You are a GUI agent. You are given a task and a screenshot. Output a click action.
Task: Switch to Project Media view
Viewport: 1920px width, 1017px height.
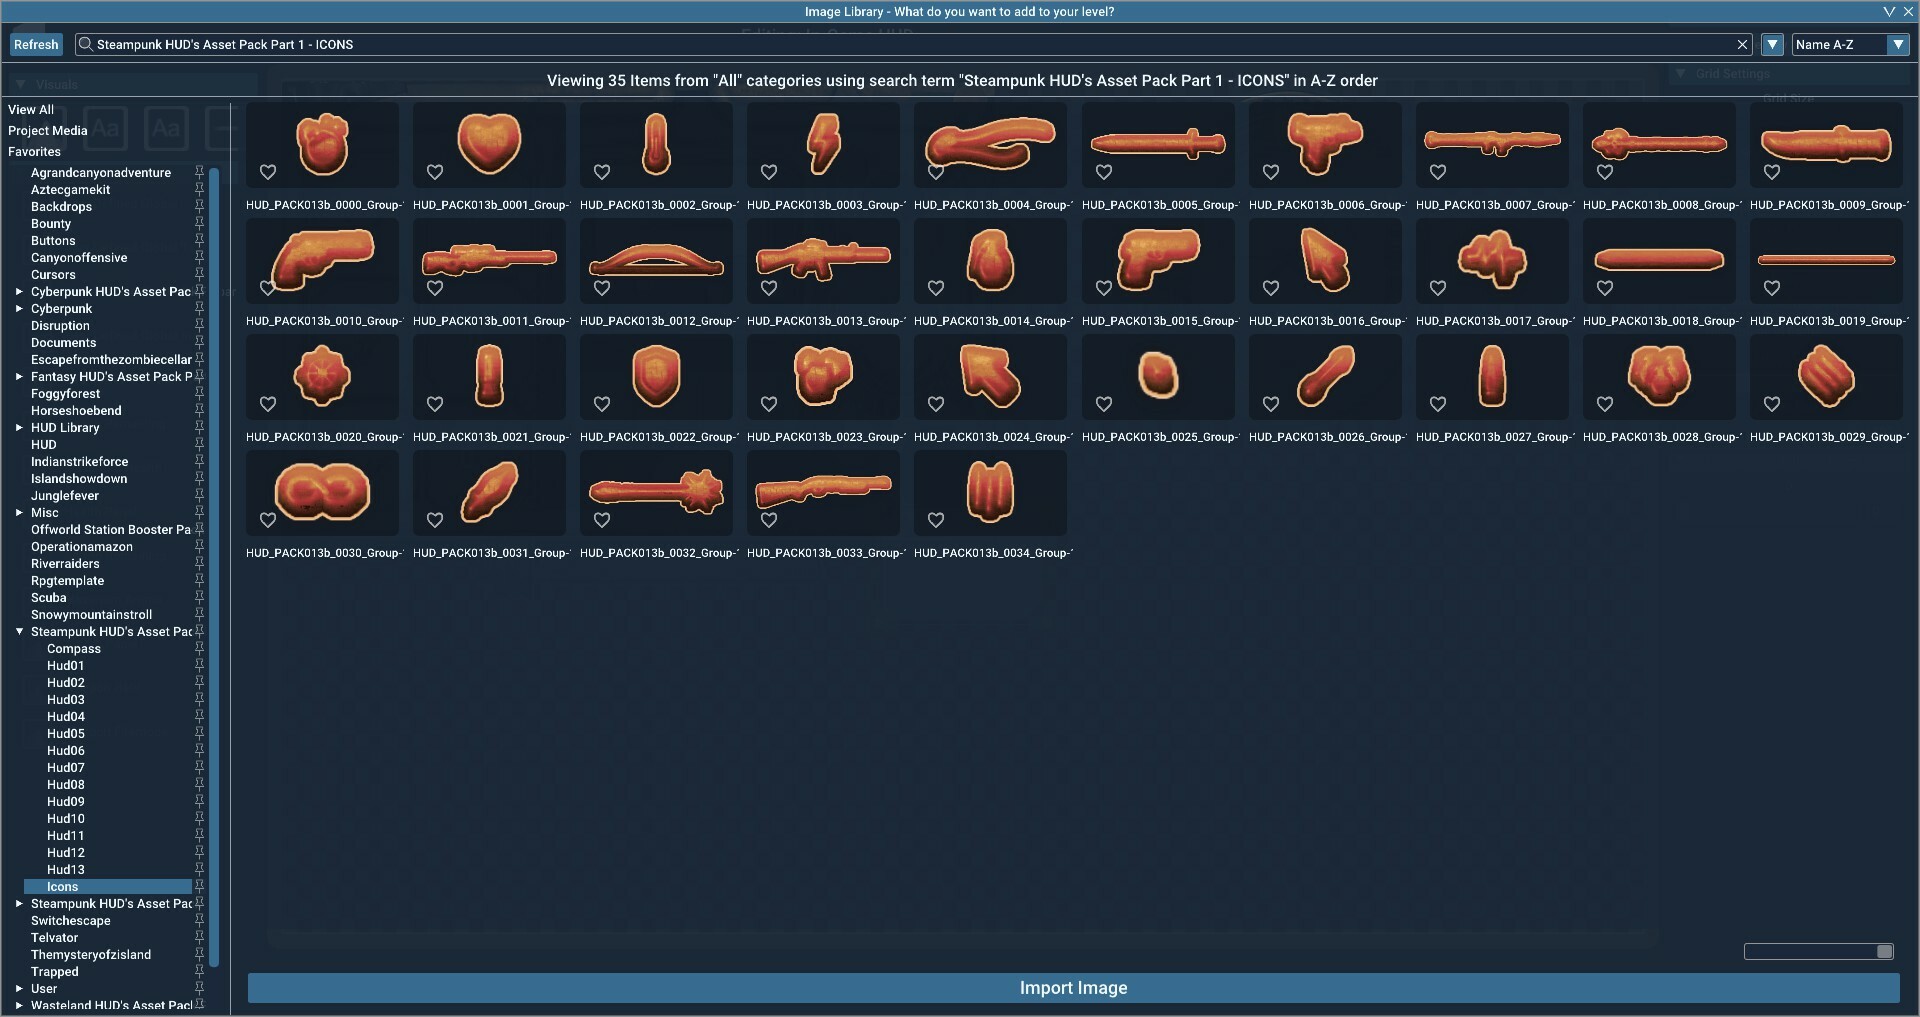click(48, 130)
